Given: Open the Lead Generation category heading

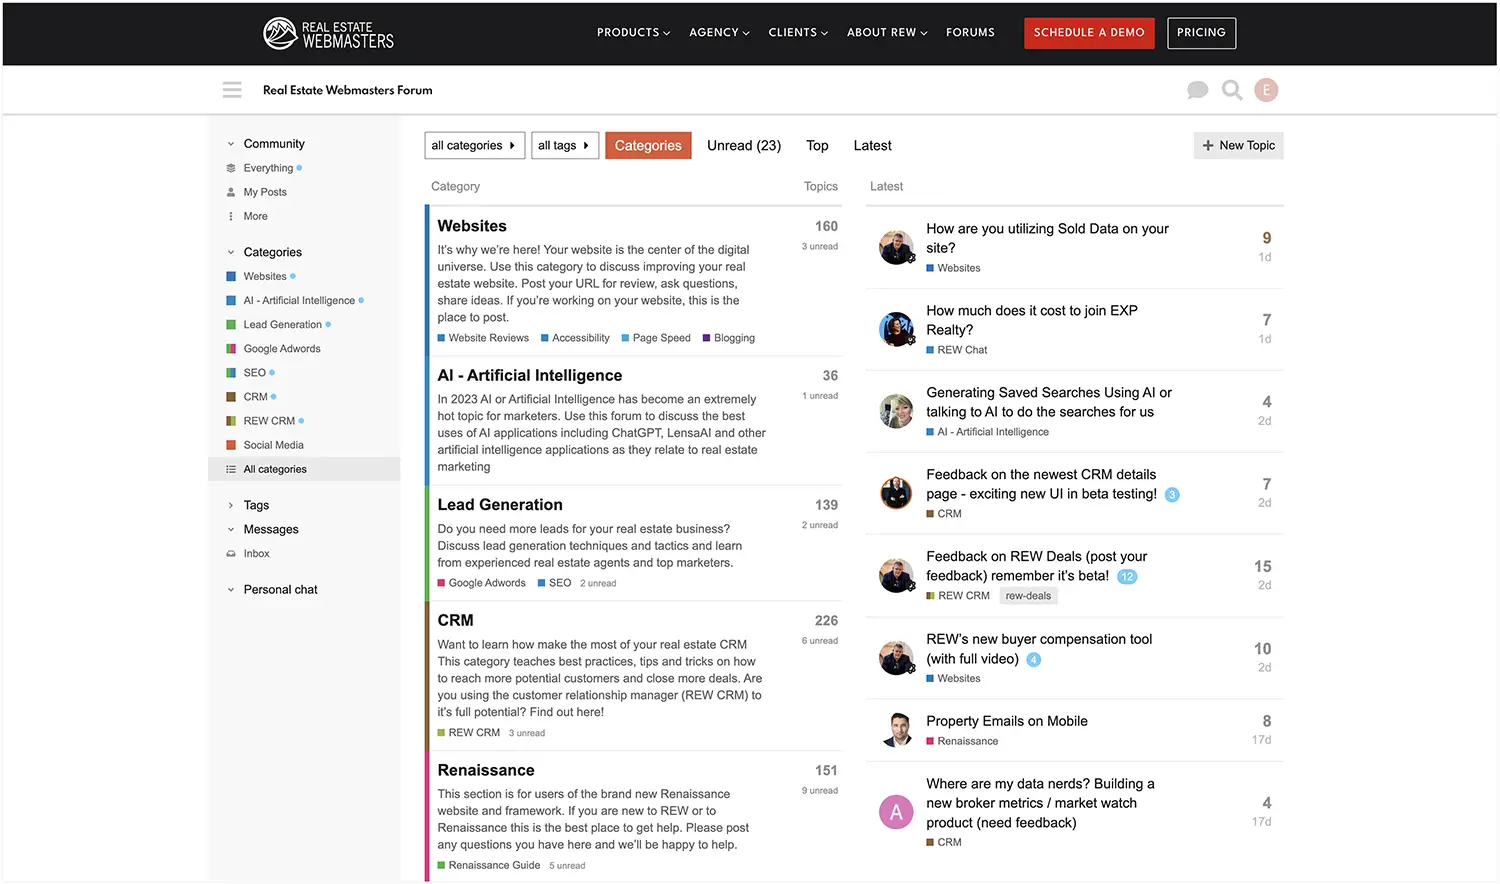Looking at the screenshot, I should click(500, 505).
